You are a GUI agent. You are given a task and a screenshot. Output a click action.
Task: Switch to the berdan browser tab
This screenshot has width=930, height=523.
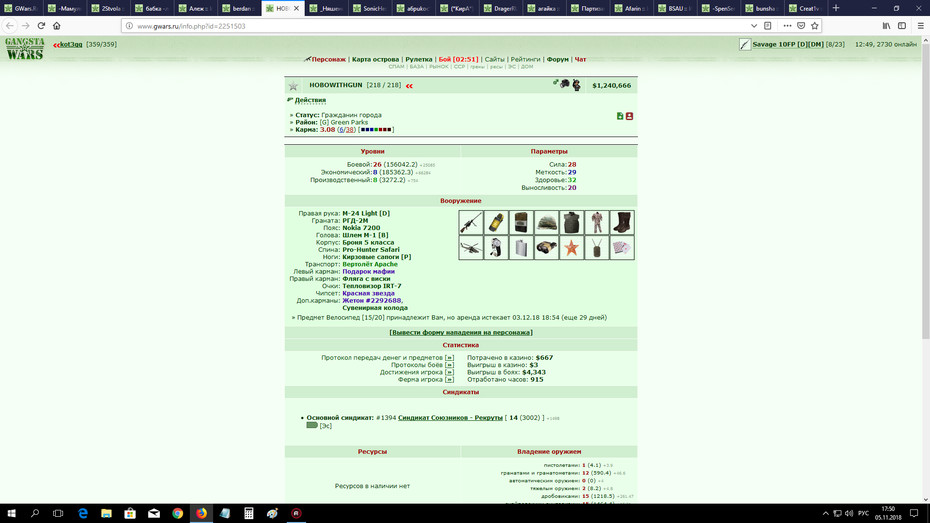(x=239, y=8)
